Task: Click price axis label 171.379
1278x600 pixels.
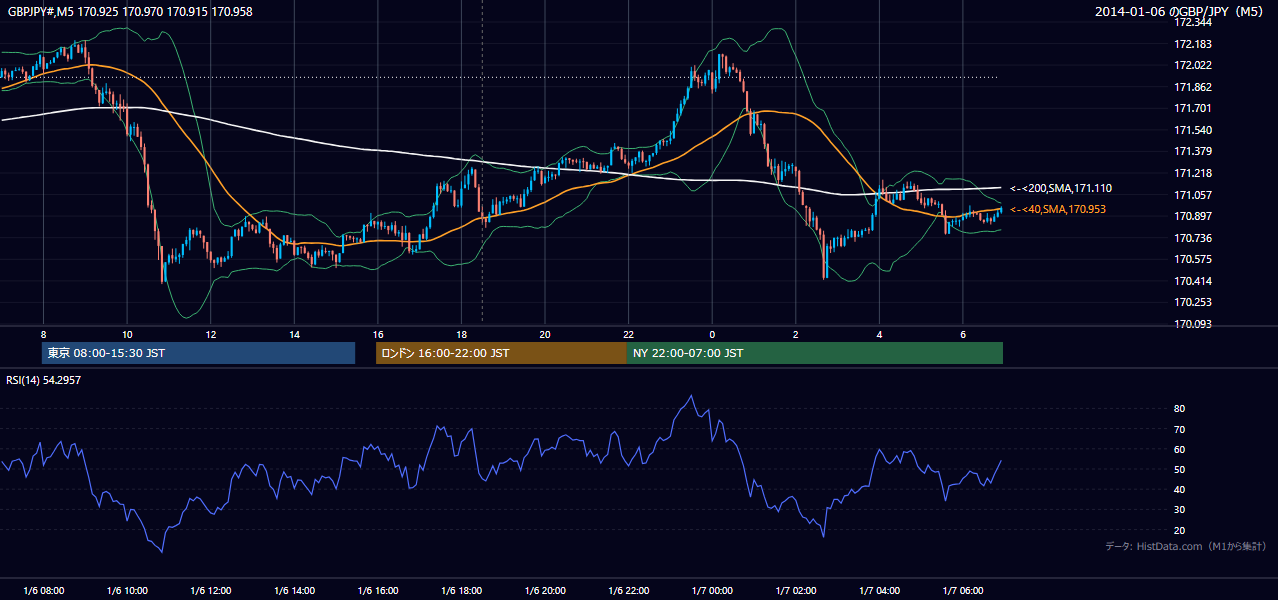Action: point(1193,151)
